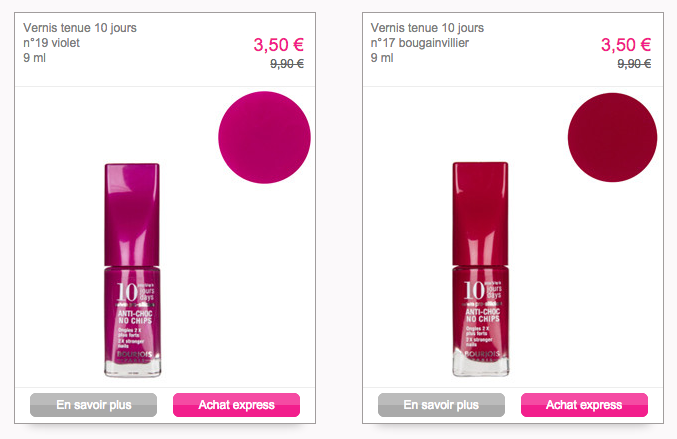The height and width of the screenshot is (439, 677).
Task: Click the Vernis tenue 10 jours title on the bougainvillier card
Action: point(427,28)
